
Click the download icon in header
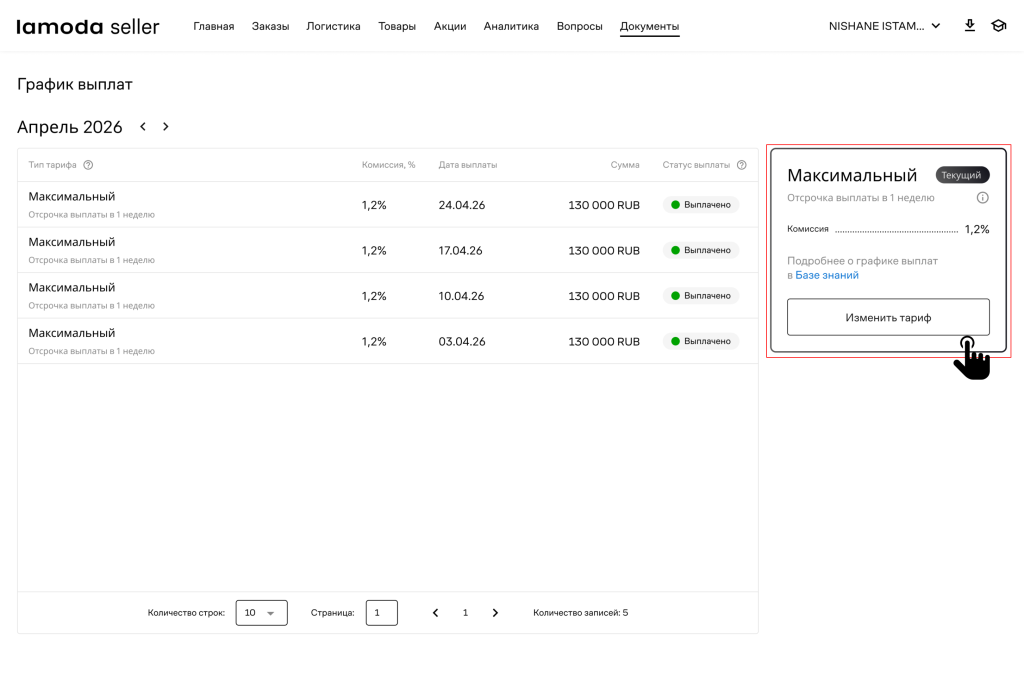pos(969,26)
